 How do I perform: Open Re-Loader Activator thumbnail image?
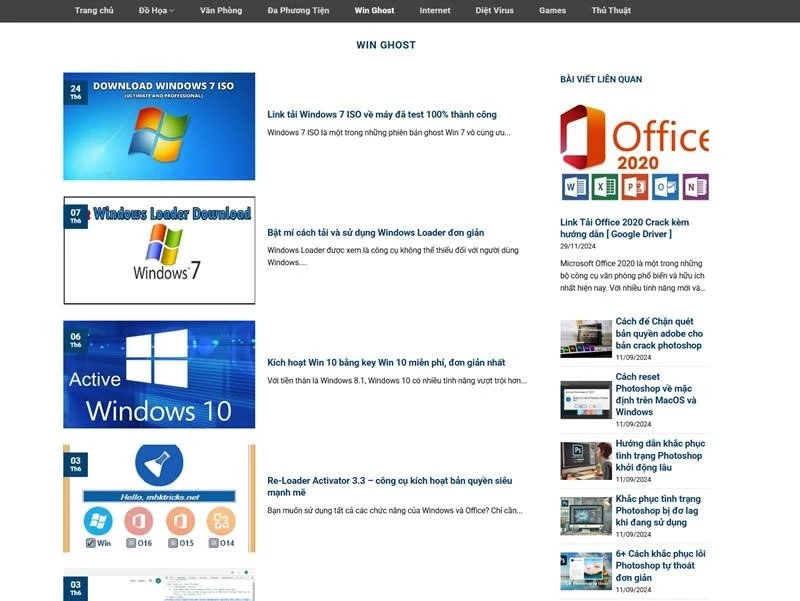pyautogui.click(x=159, y=498)
